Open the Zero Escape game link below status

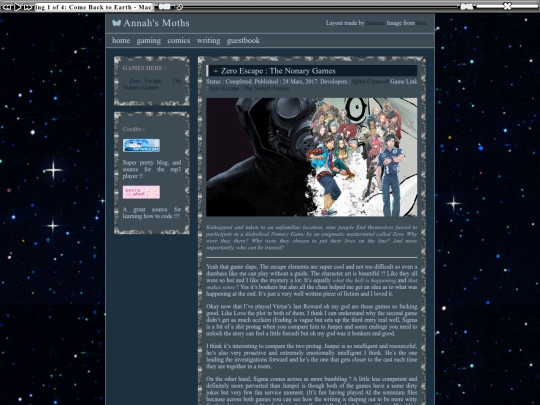[249, 88]
